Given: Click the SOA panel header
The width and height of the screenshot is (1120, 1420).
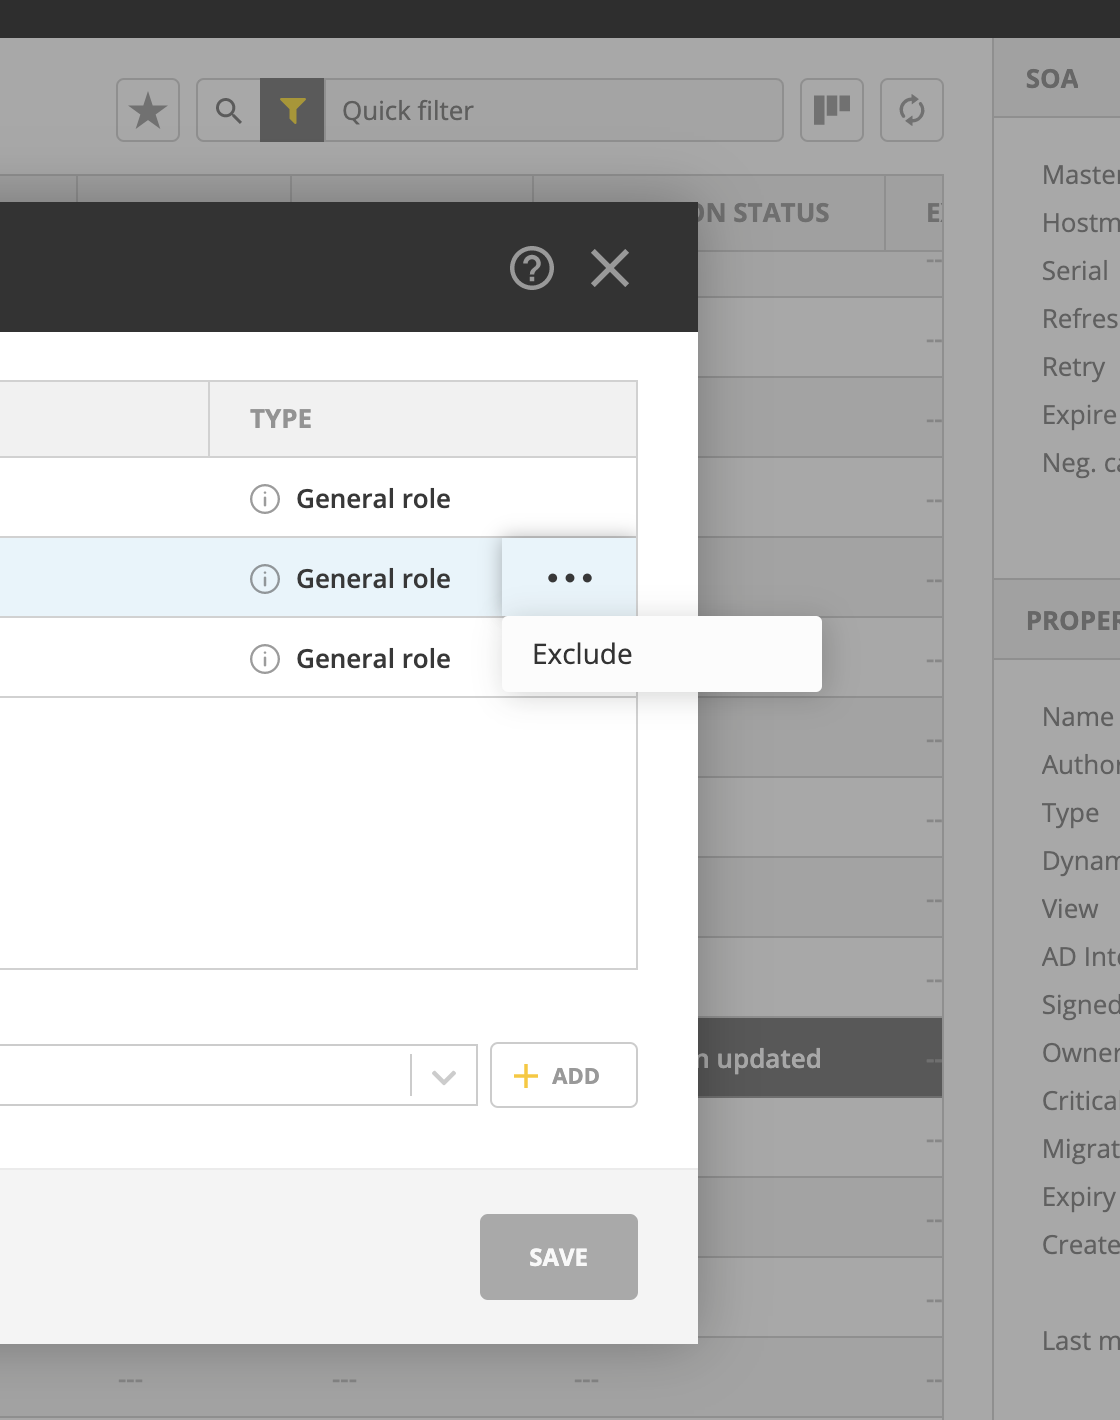Looking at the screenshot, I should pyautogui.click(x=1052, y=79).
